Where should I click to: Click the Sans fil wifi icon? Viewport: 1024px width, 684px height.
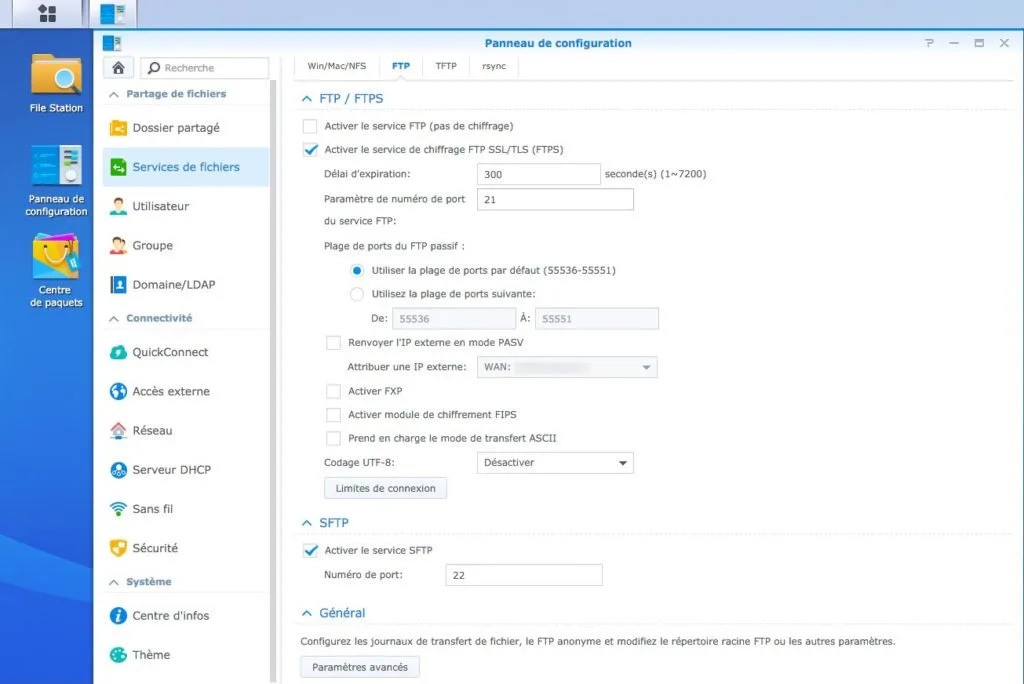coord(118,509)
